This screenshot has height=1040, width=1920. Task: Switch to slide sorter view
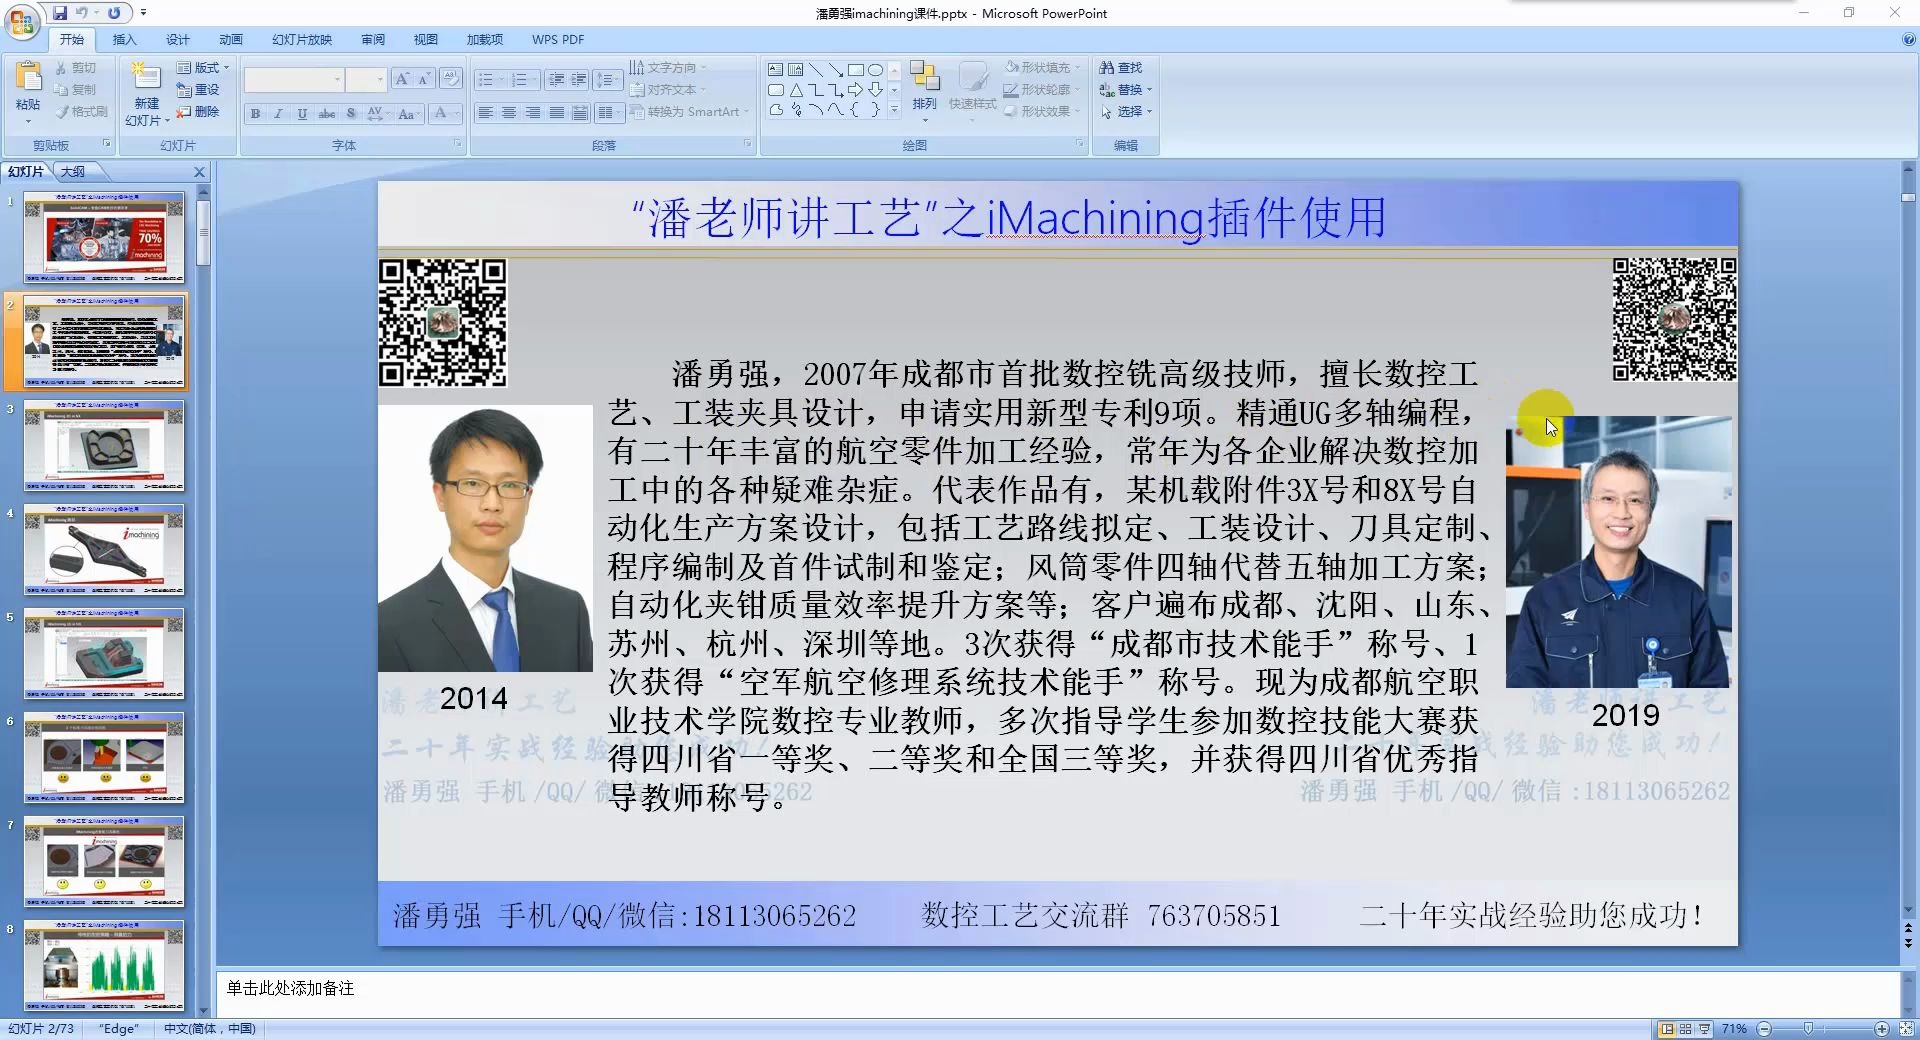click(1685, 1029)
